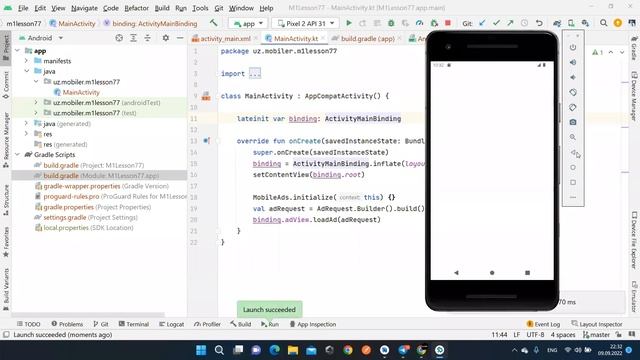Viewport: 640px width, 360px height.
Task: Click the master git branch widget
Action: [596, 335]
